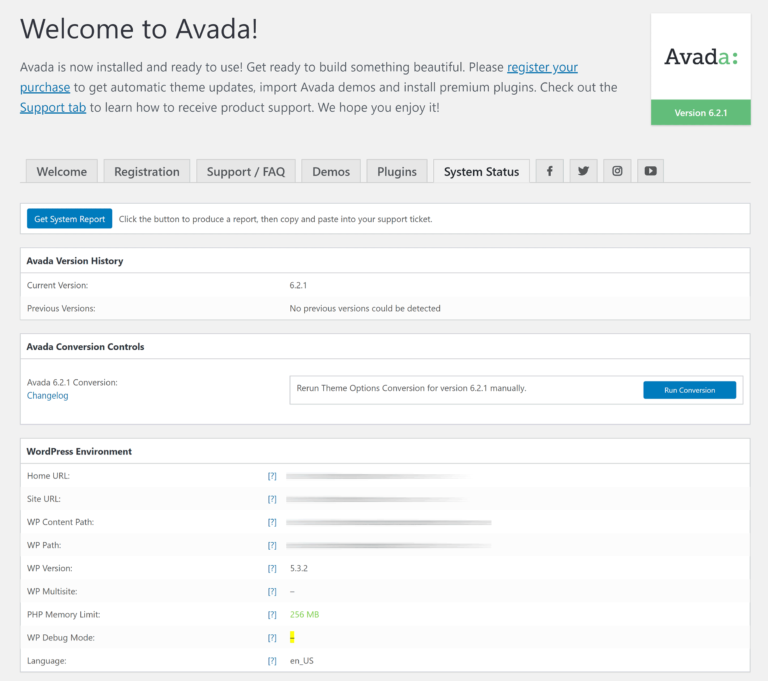
Task: Click the 'Click the button to produce a report' text
Action: point(276,219)
